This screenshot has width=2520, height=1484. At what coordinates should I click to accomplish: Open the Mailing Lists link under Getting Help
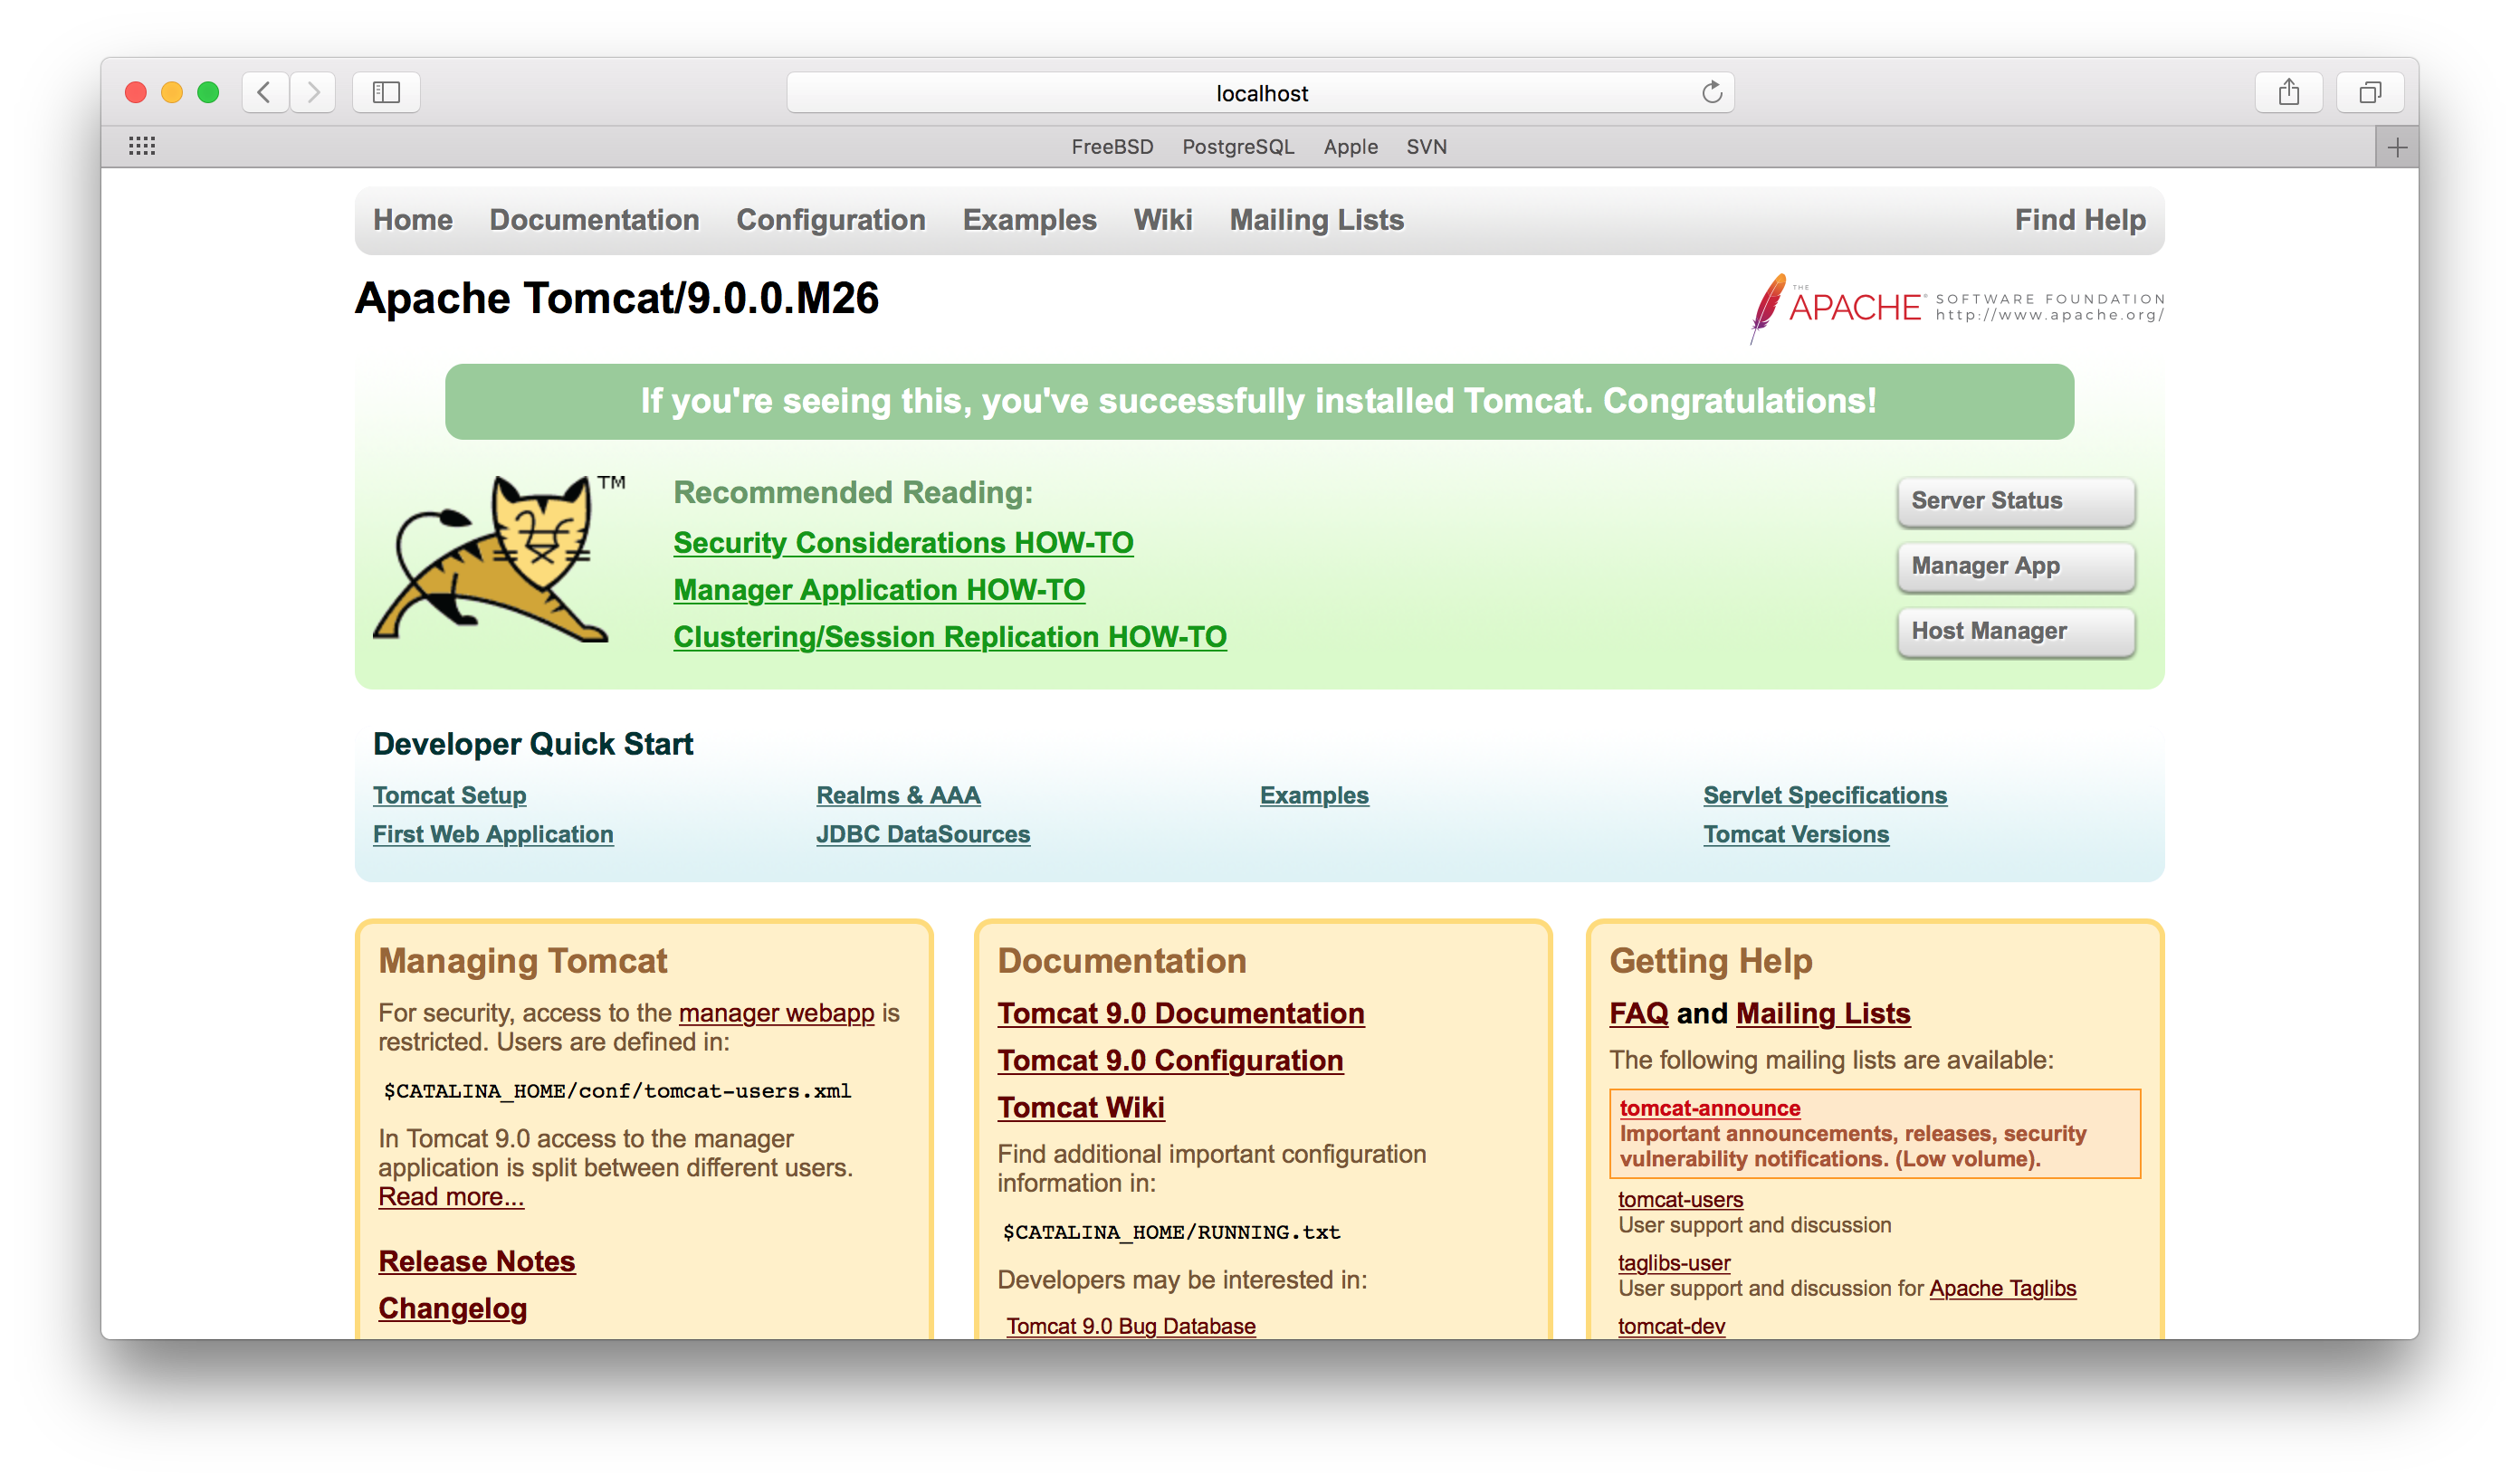tap(1823, 1014)
